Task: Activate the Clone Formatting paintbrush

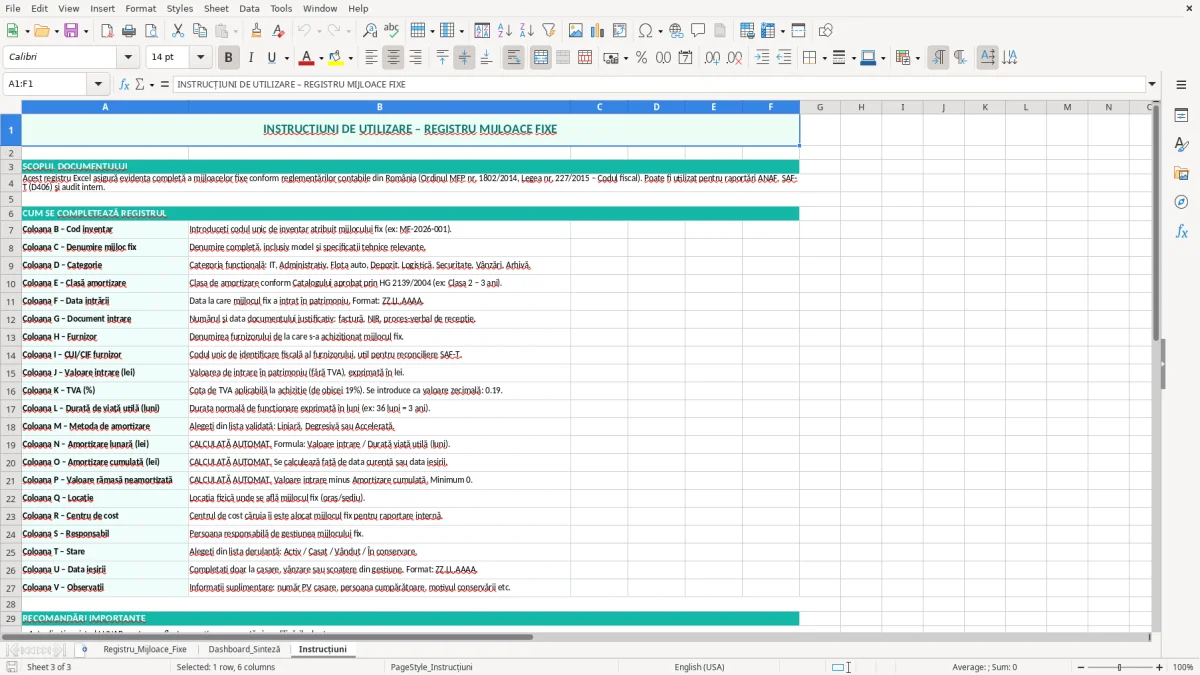Action: tap(256, 31)
